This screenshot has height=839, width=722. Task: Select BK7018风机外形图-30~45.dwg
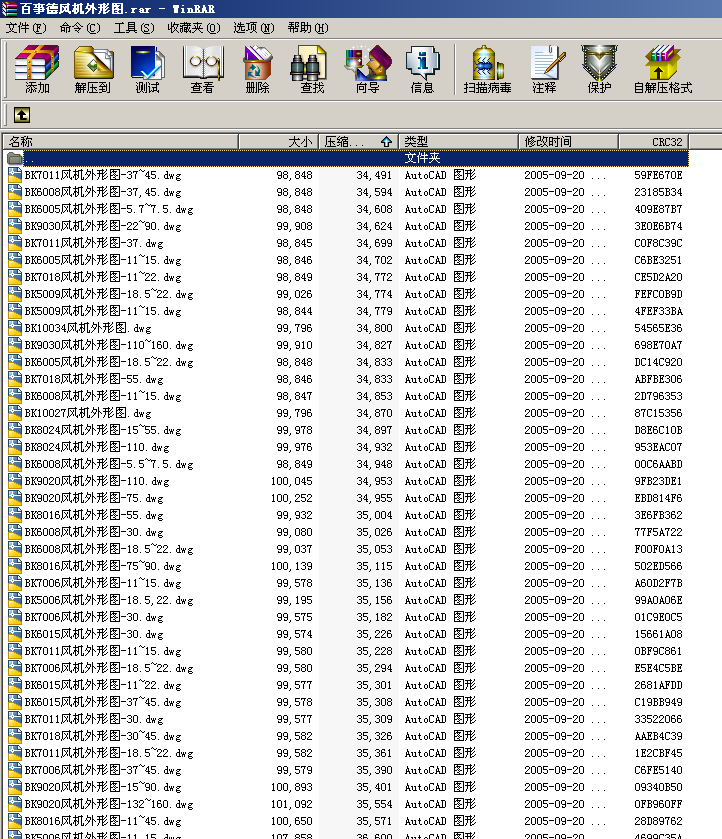tap(103, 736)
